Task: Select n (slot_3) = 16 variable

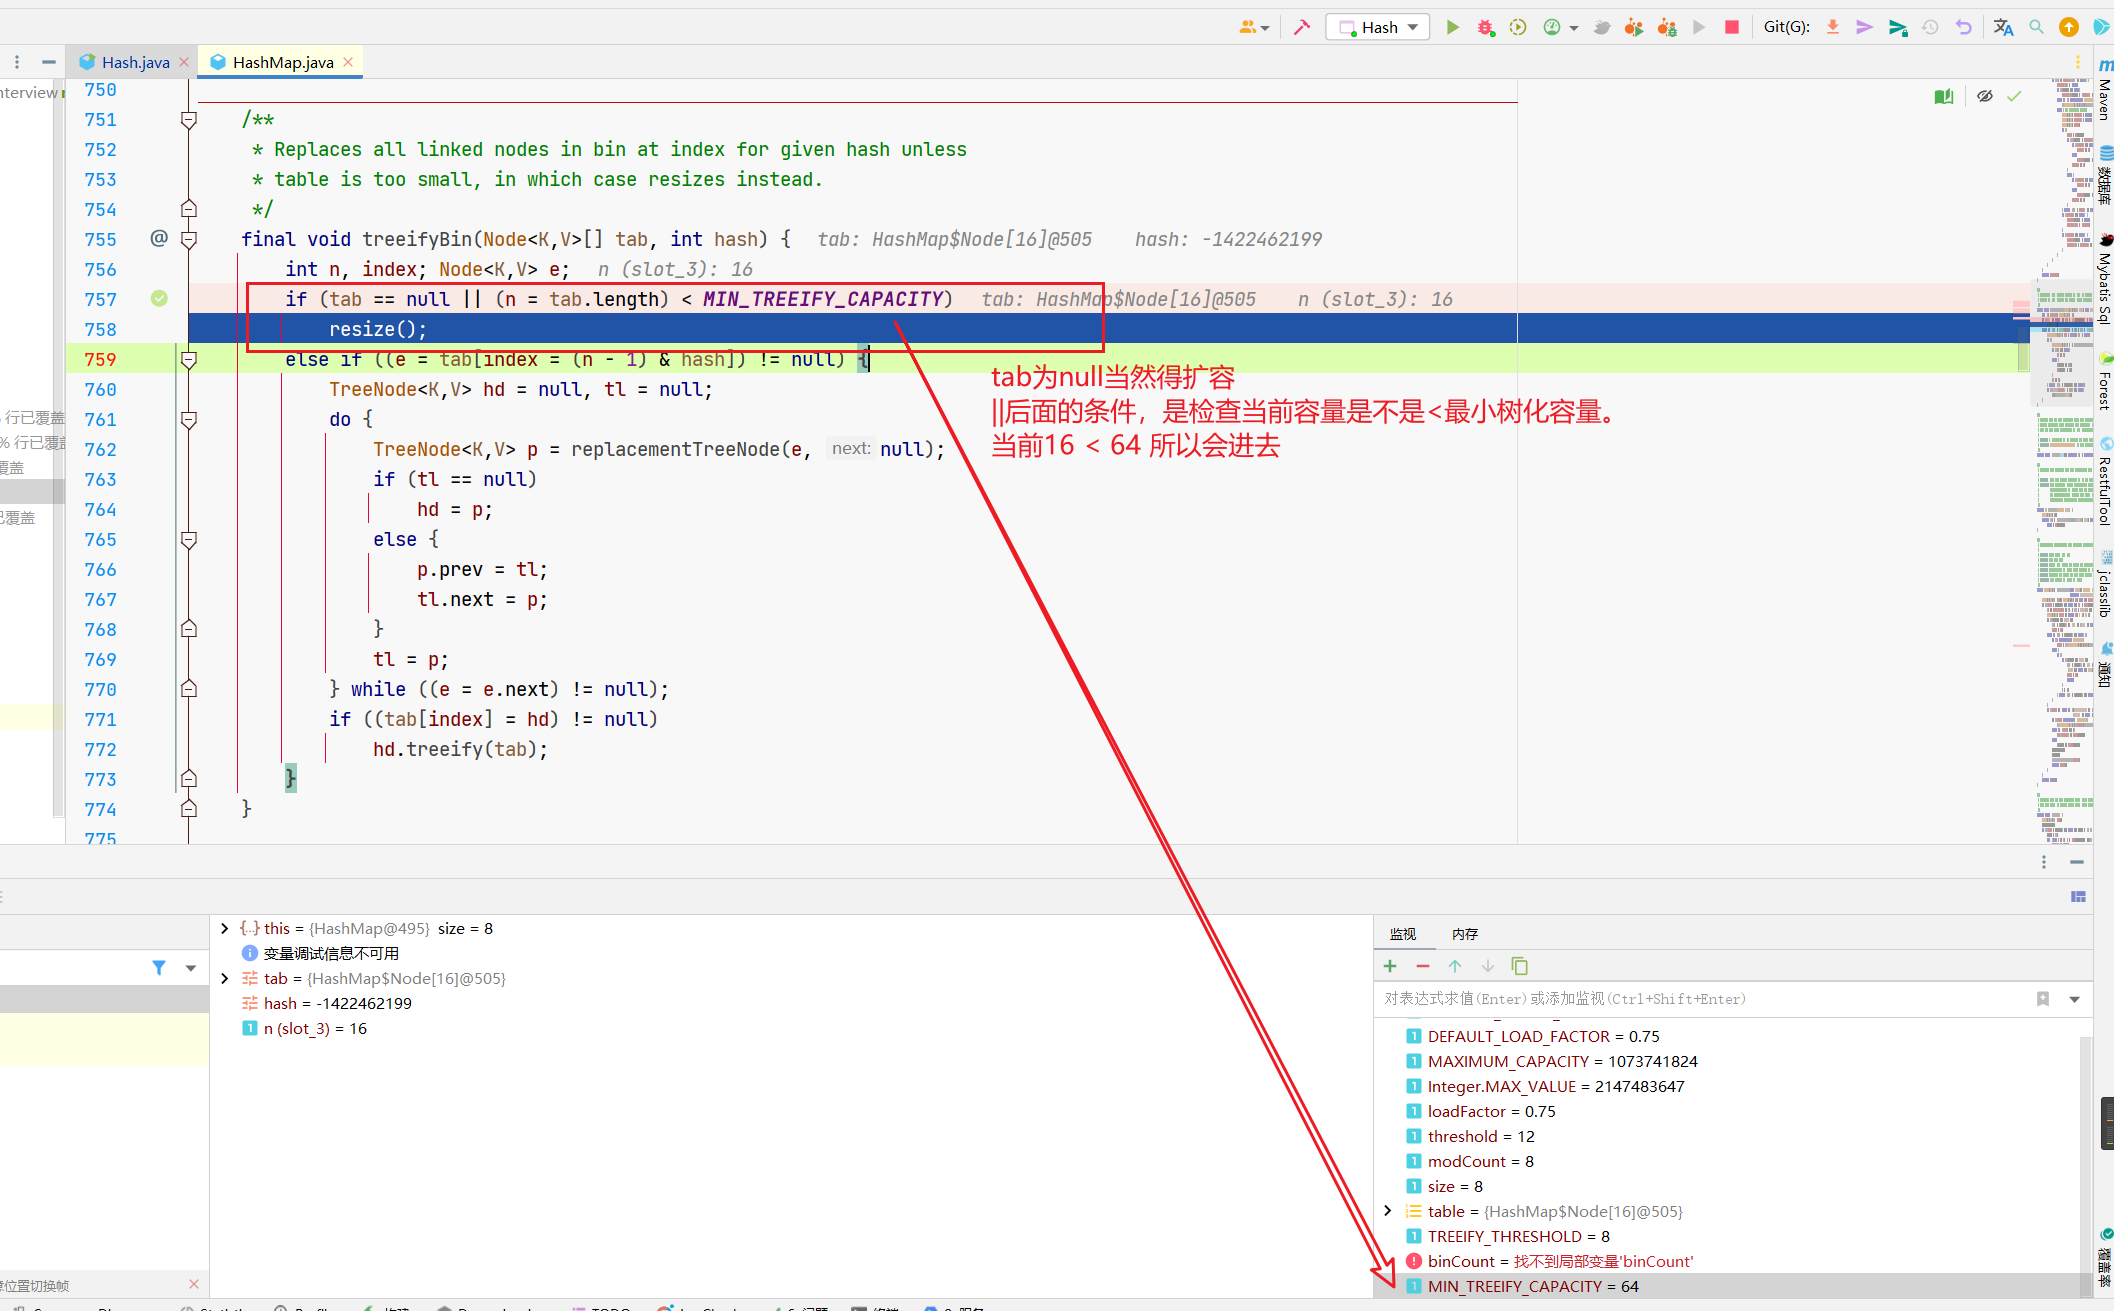Action: point(314,1028)
